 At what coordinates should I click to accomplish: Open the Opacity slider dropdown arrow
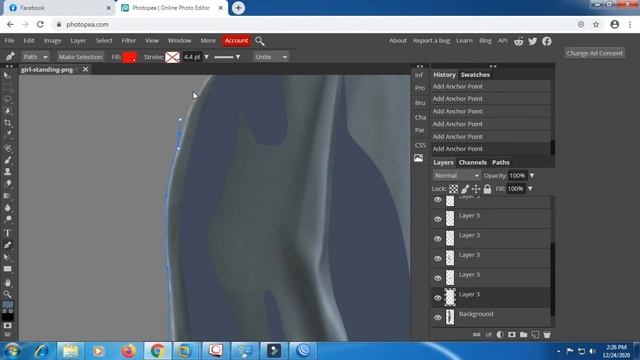[x=532, y=176]
